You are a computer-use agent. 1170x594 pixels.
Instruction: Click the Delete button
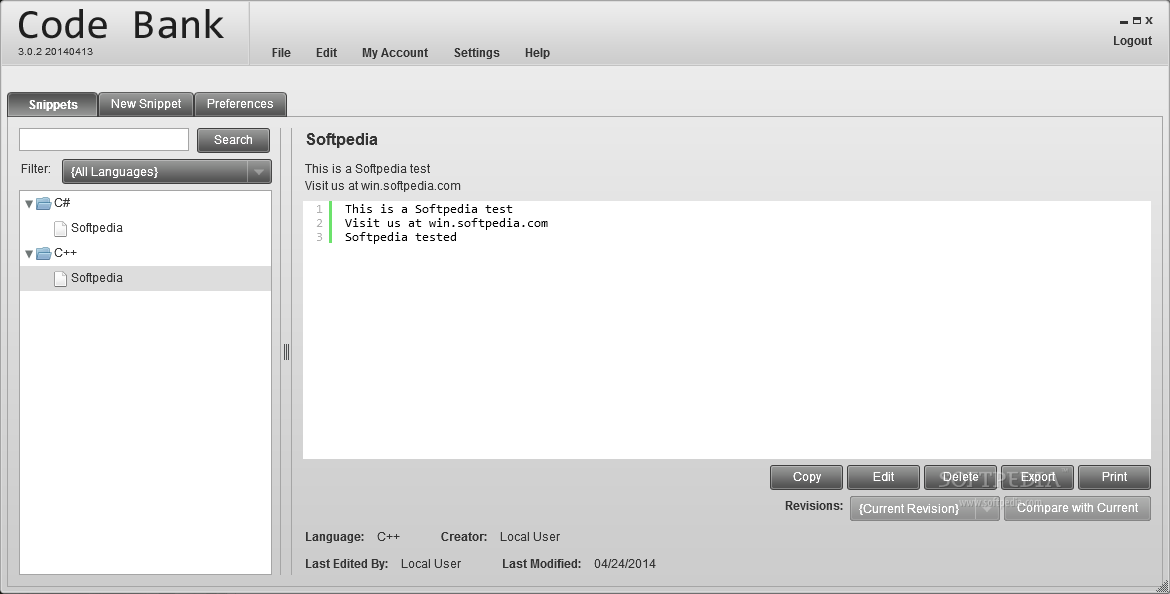click(x=960, y=477)
